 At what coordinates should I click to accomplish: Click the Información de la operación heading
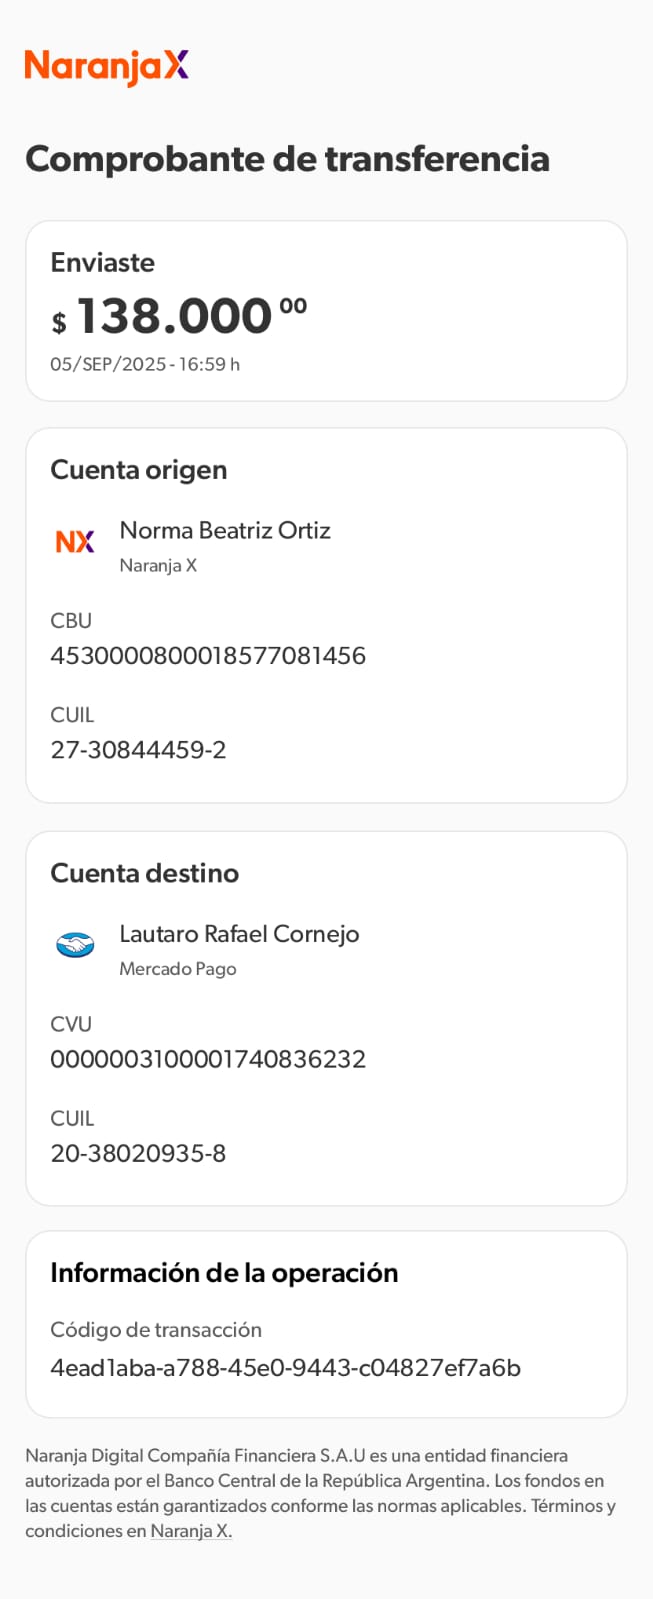click(x=224, y=1272)
